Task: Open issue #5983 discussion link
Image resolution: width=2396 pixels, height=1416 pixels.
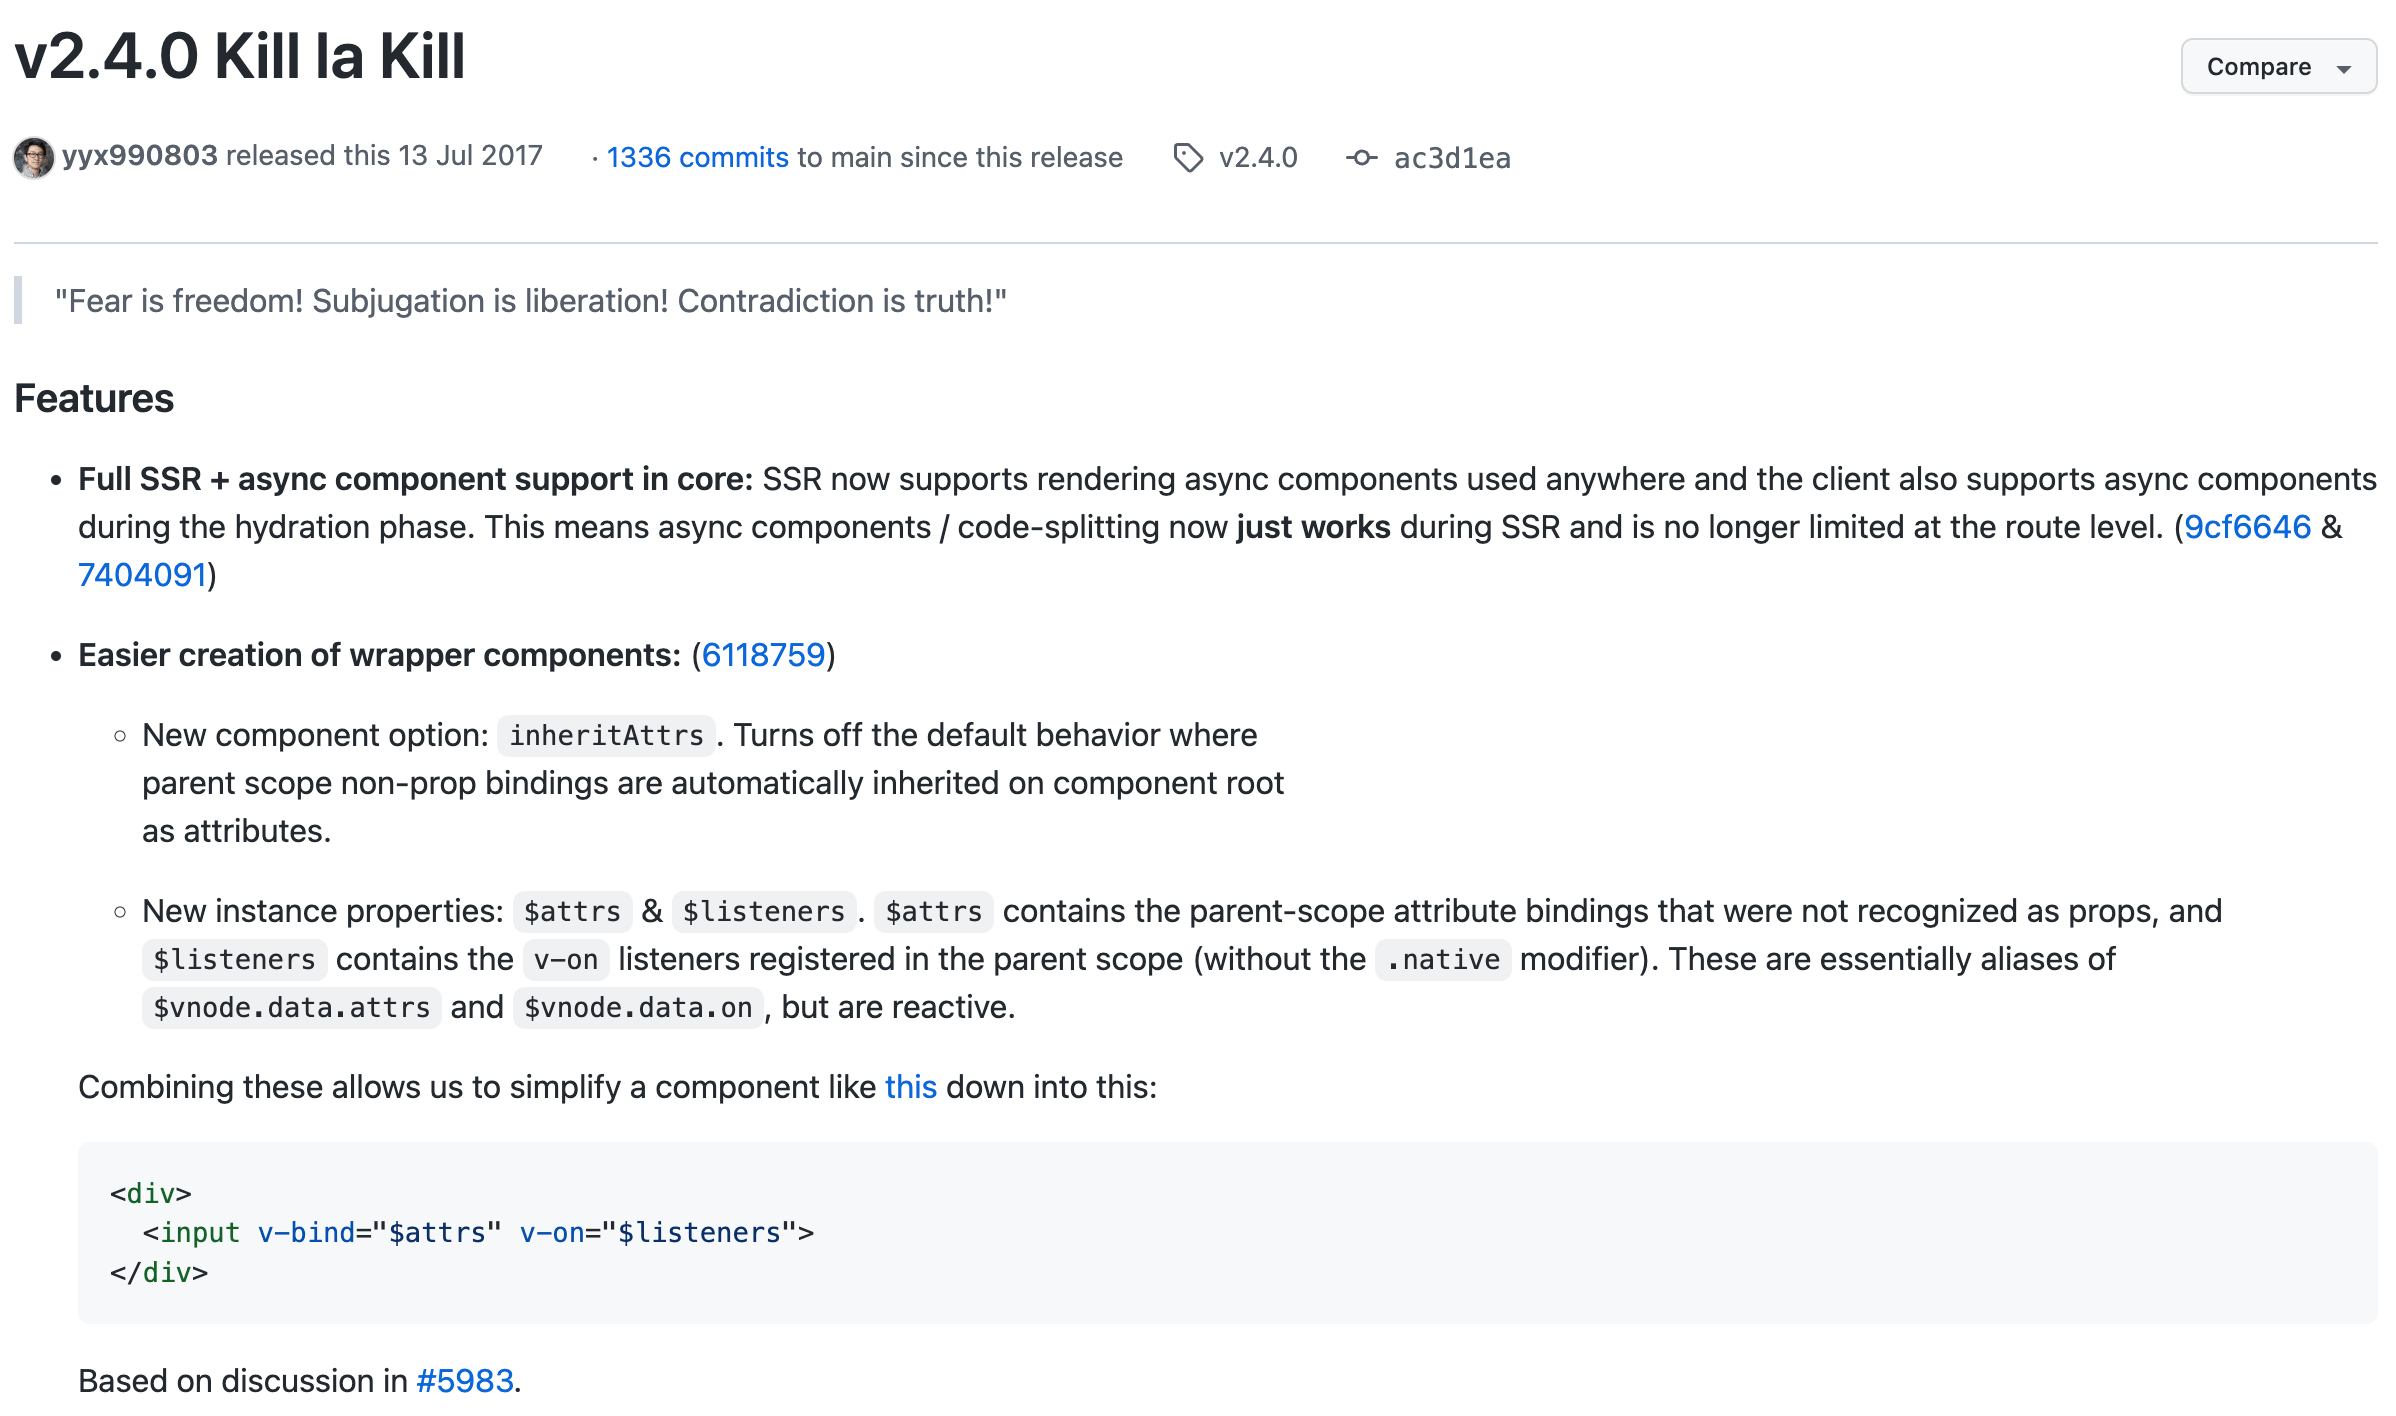Action: [x=465, y=1381]
